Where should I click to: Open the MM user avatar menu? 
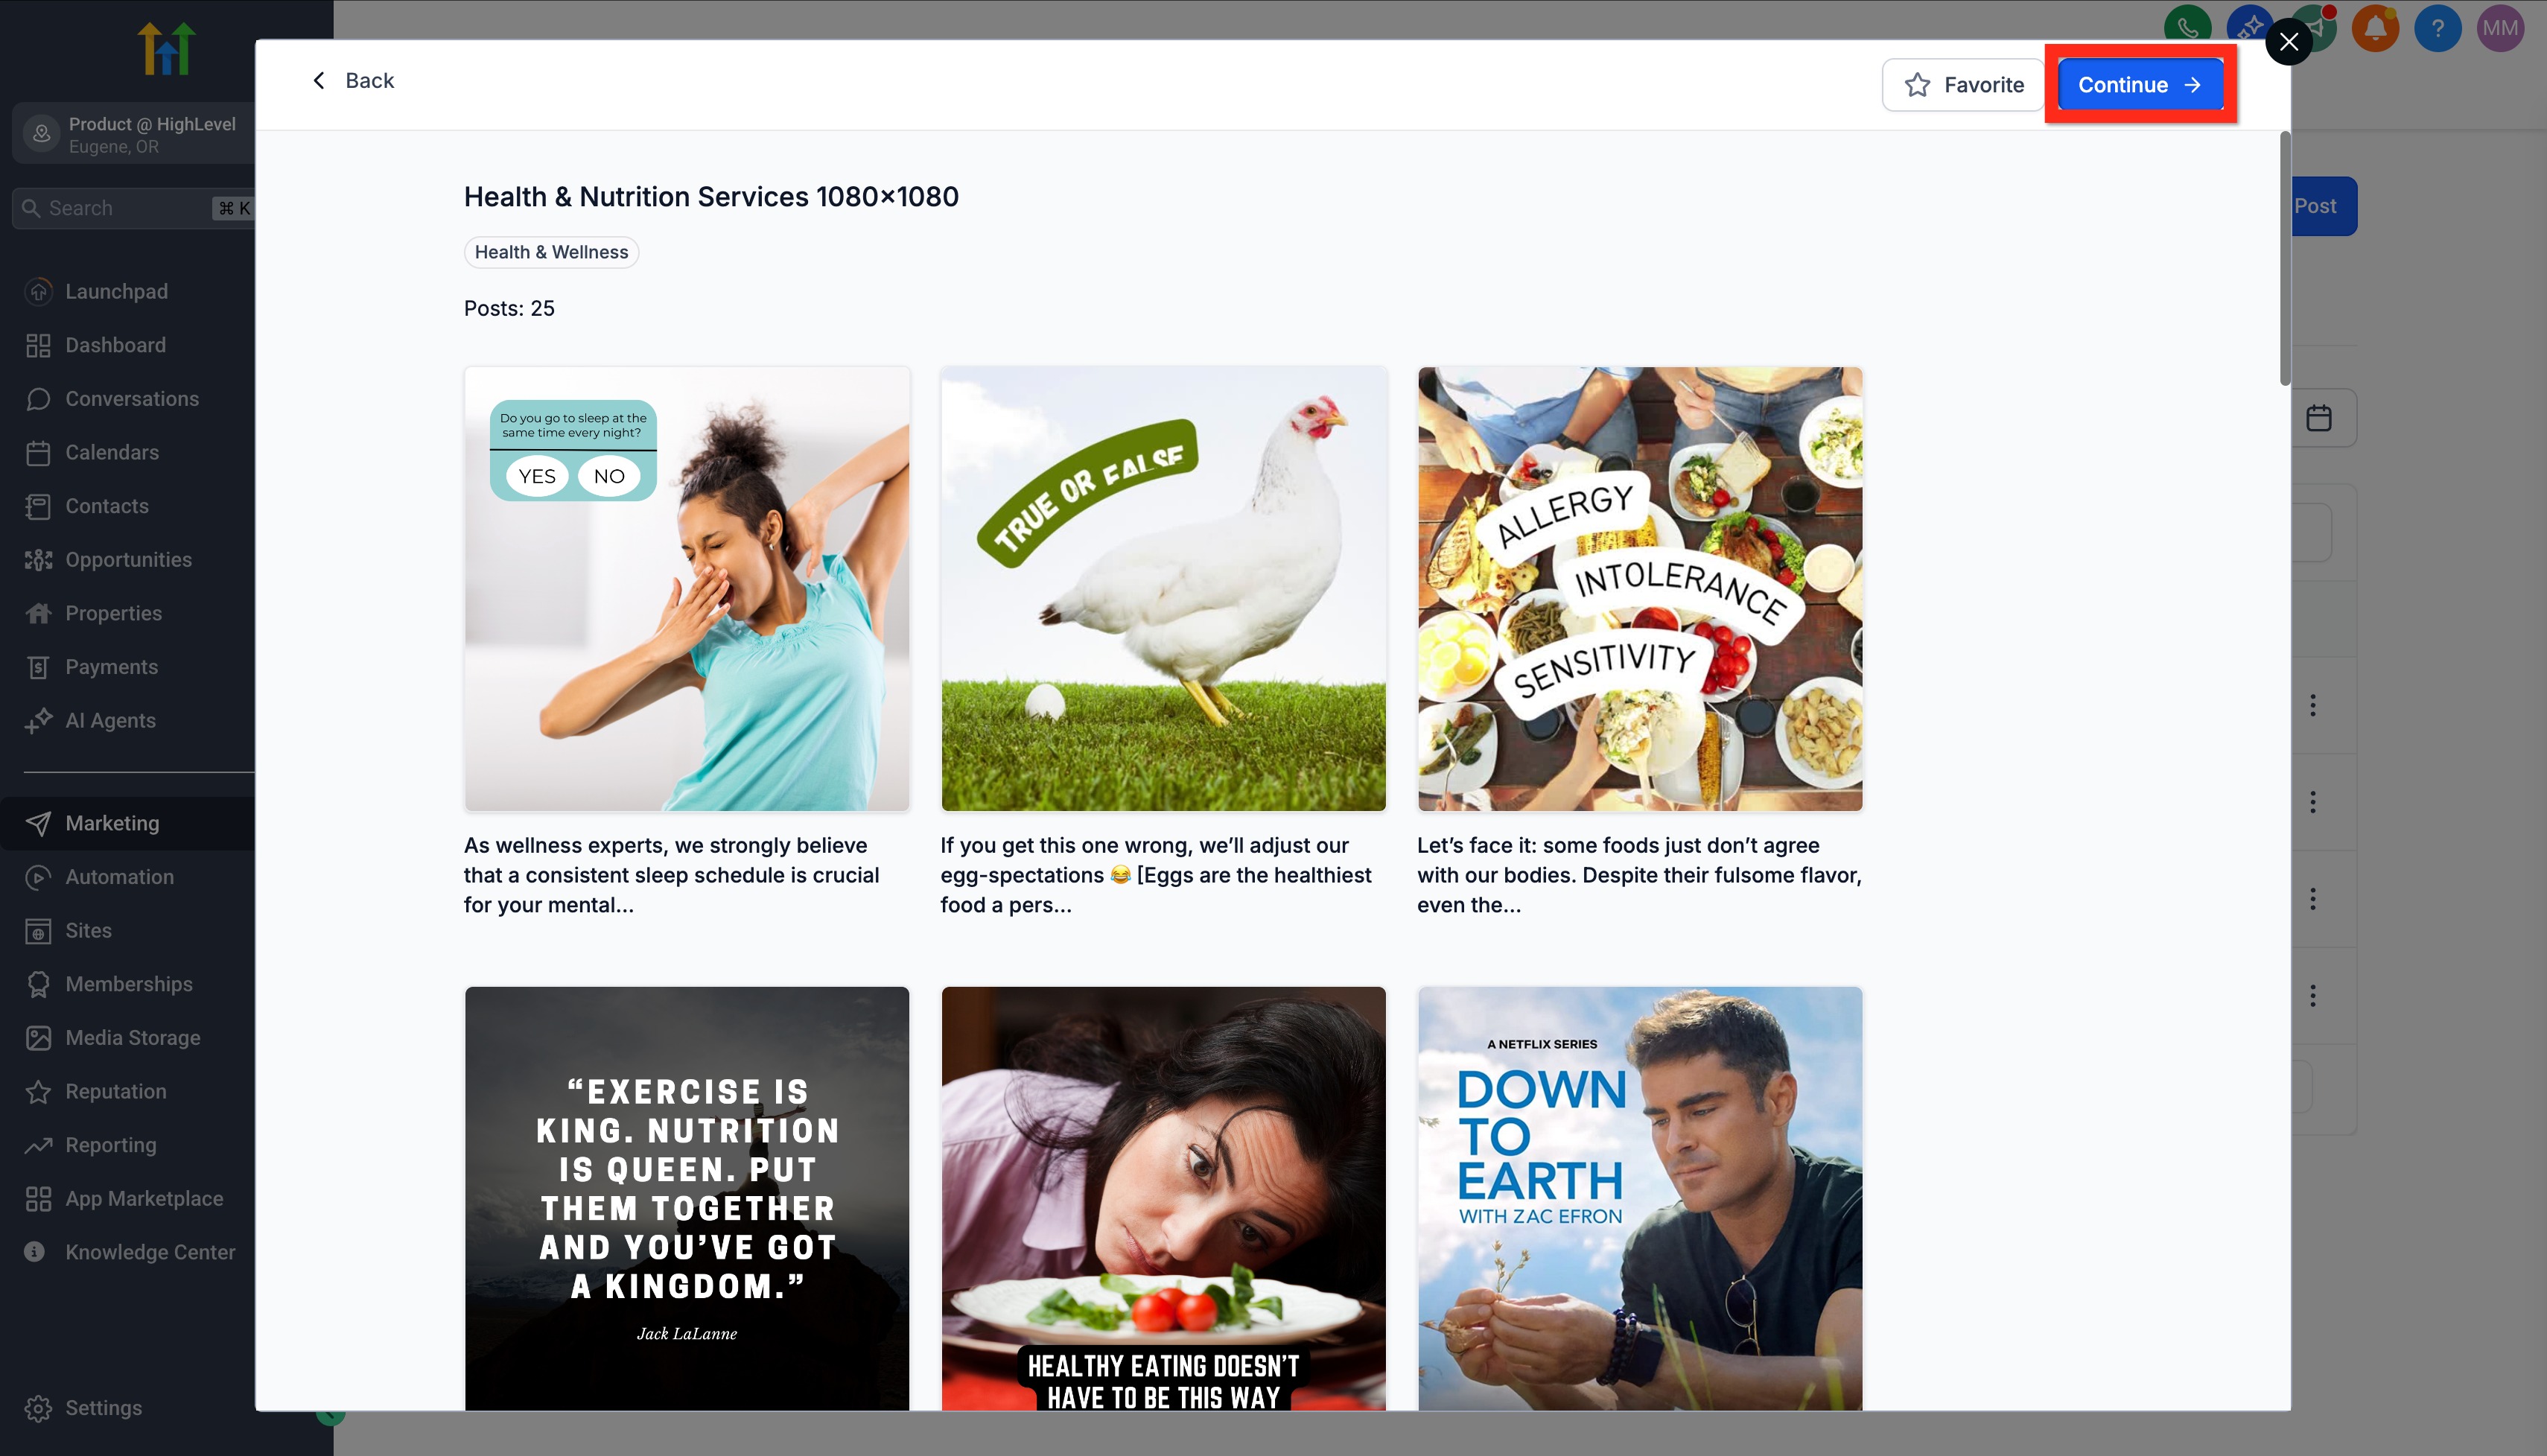click(x=2500, y=28)
